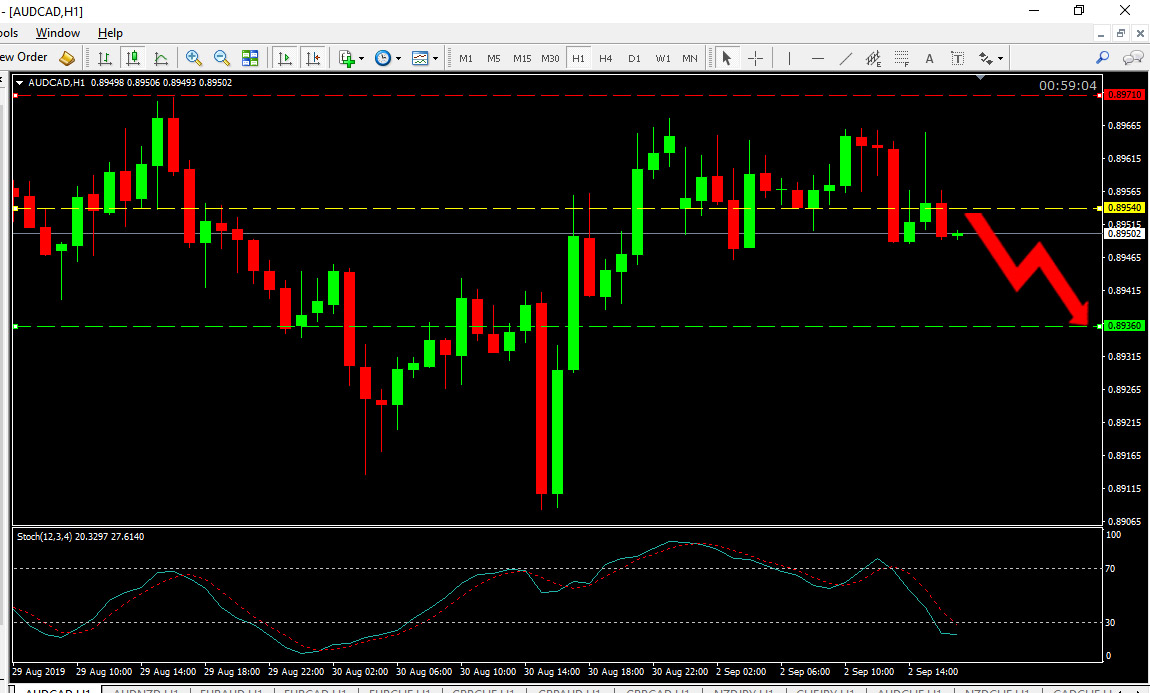
Task: Zoom in on the chart
Action: tap(194, 58)
